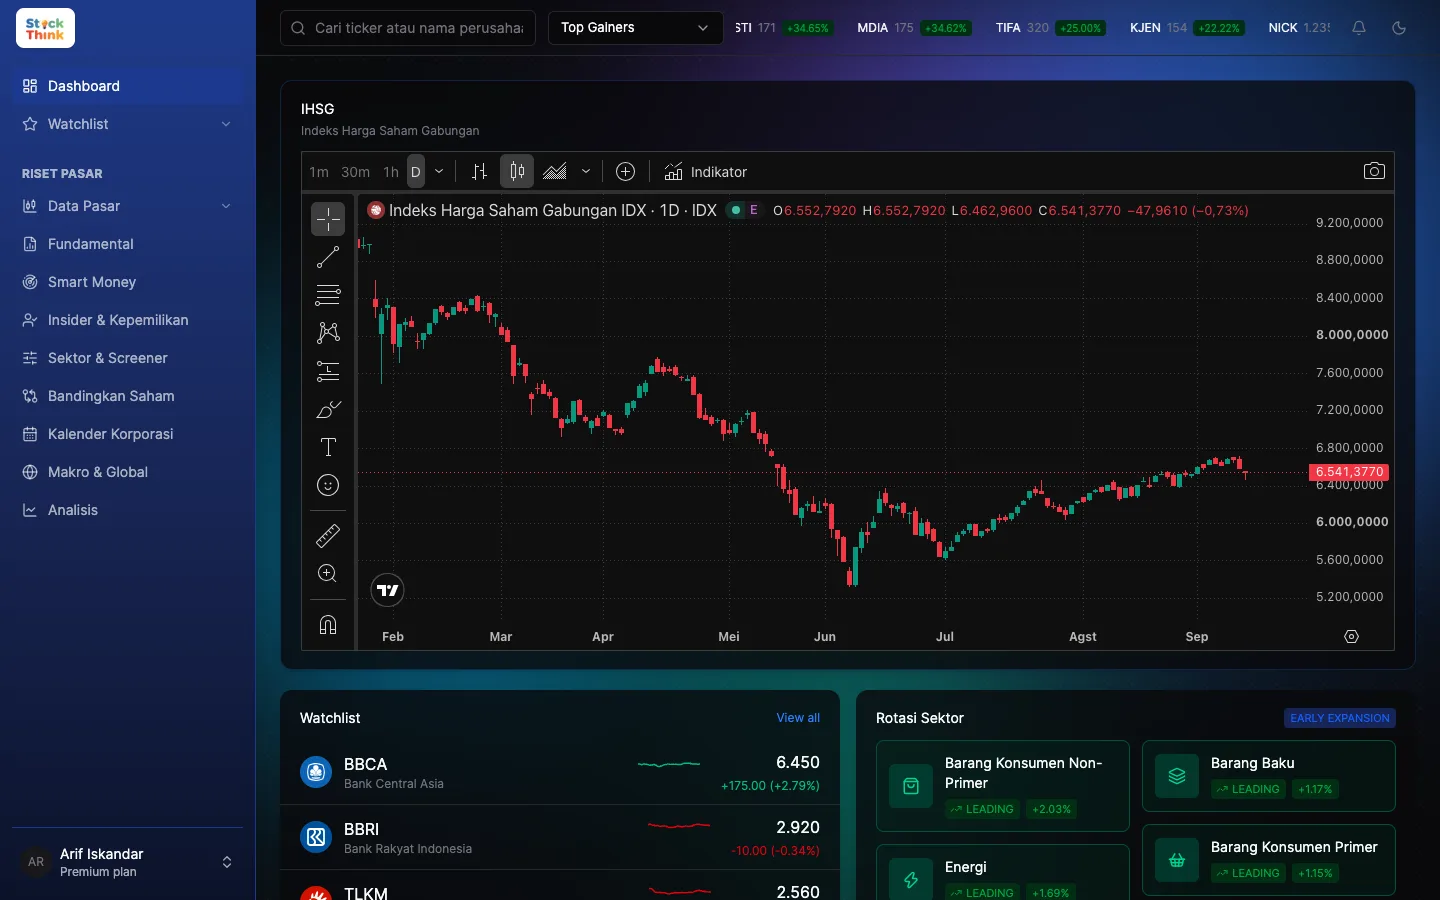Expand the Data Pasar chevron
Viewport: 1440px width, 900px height.
pos(226,206)
